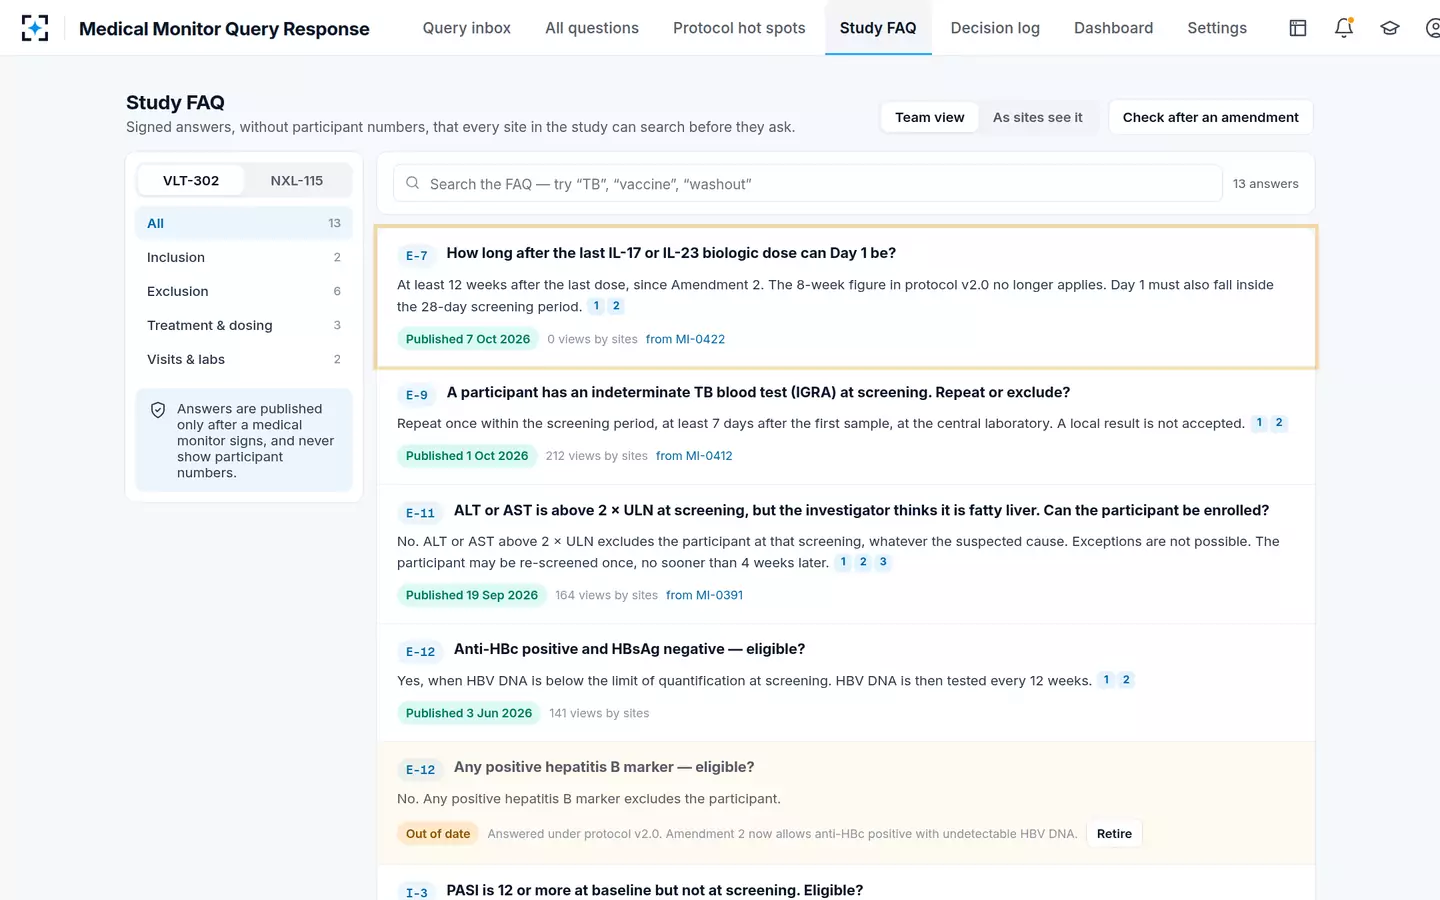Show All 13 answers category
This screenshot has height=900, width=1440.
tap(244, 223)
